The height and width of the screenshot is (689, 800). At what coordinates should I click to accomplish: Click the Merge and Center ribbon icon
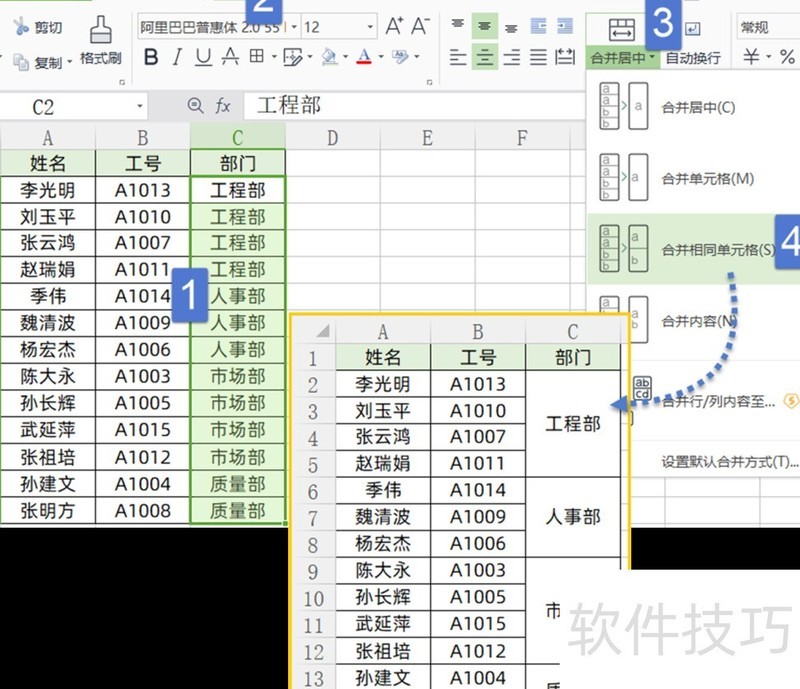(x=621, y=30)
